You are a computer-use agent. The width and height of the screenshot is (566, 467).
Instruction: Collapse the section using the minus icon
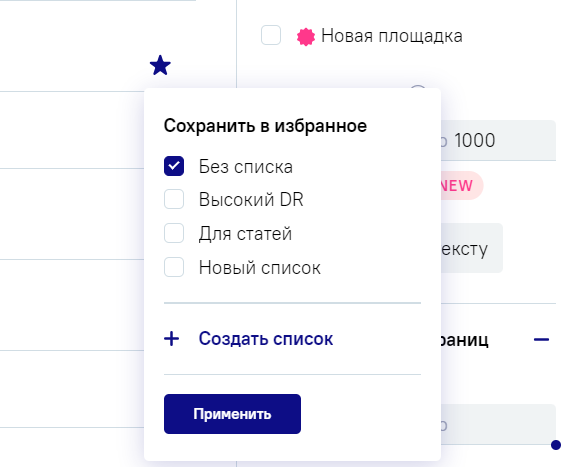coord(541,340)
